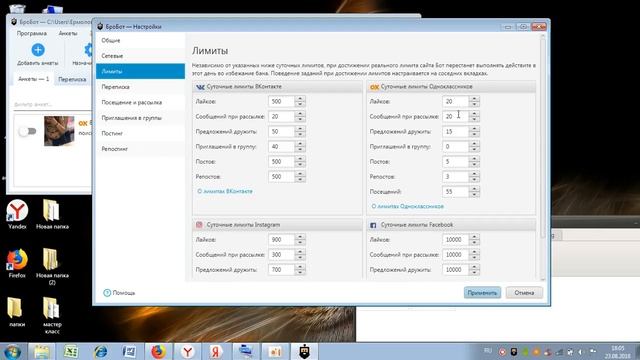Open the О лимитах ВКонтакте link
The image size is (640, 360).
coord(225,191)
